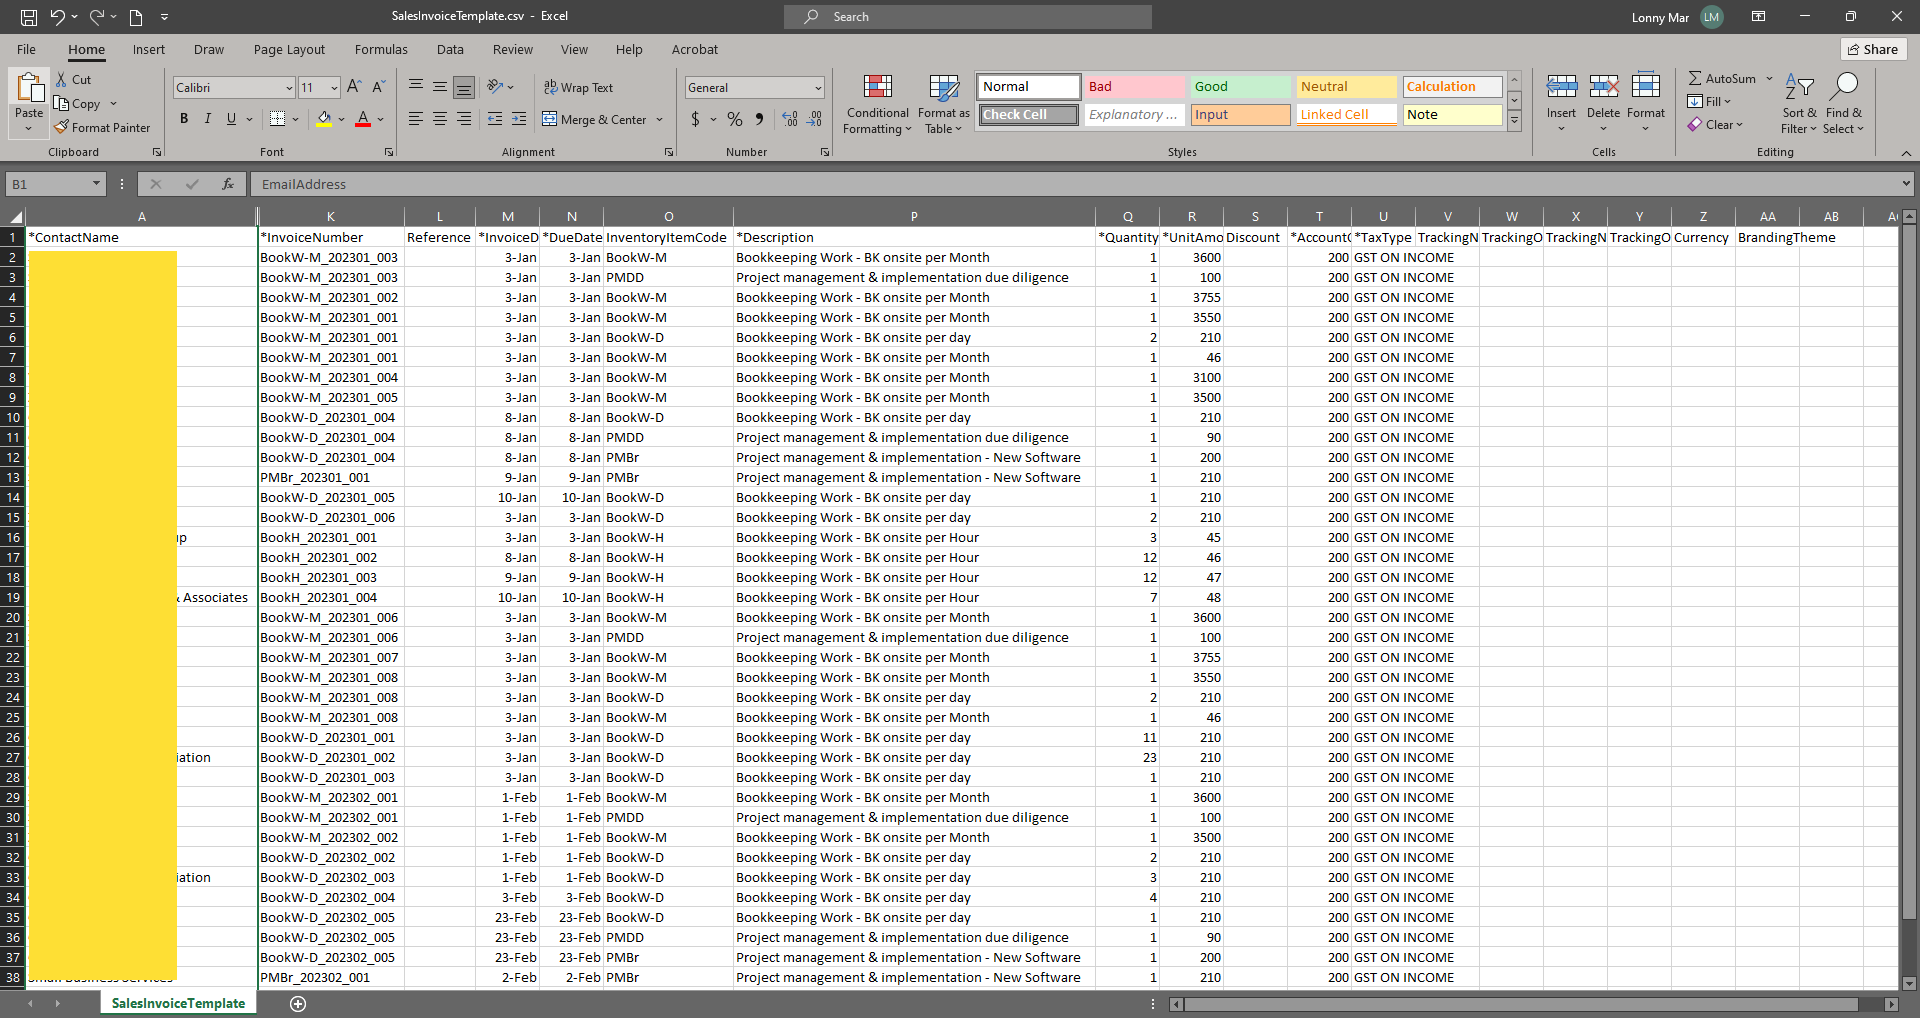
Task: Switch to the Review tab
Action: (513, 50)
